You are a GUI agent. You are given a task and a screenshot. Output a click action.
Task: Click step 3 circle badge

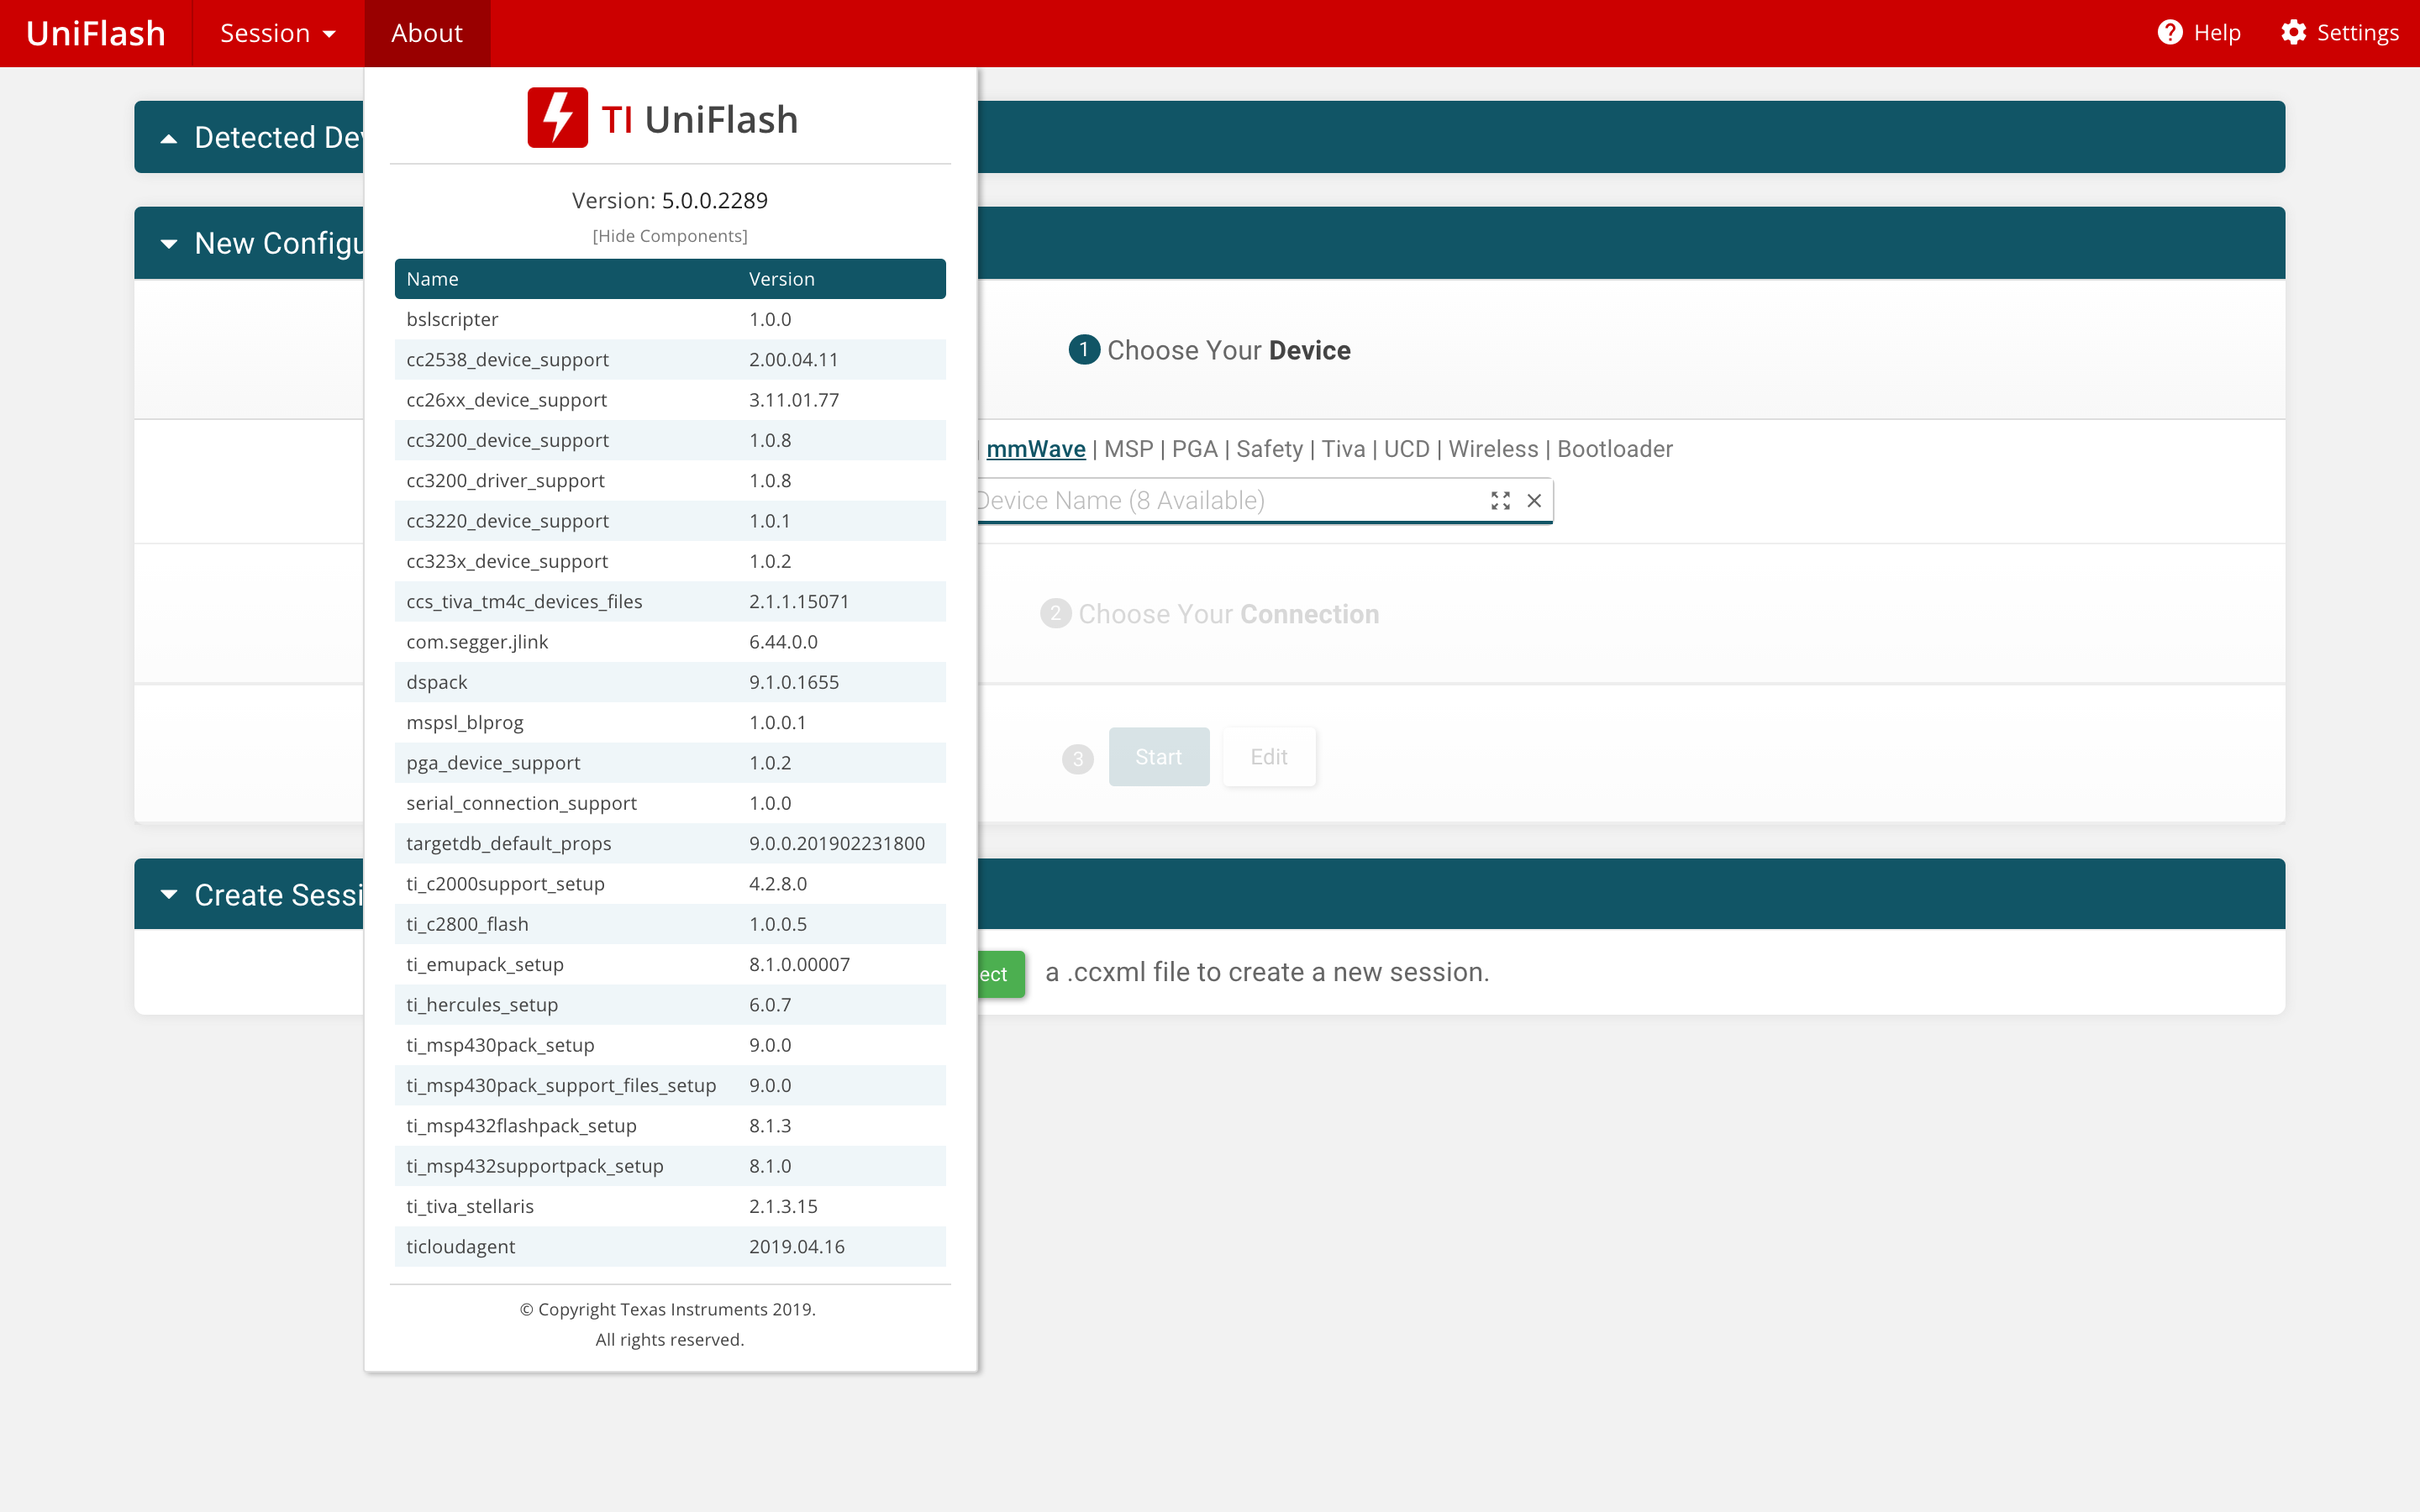point(1077,758)
